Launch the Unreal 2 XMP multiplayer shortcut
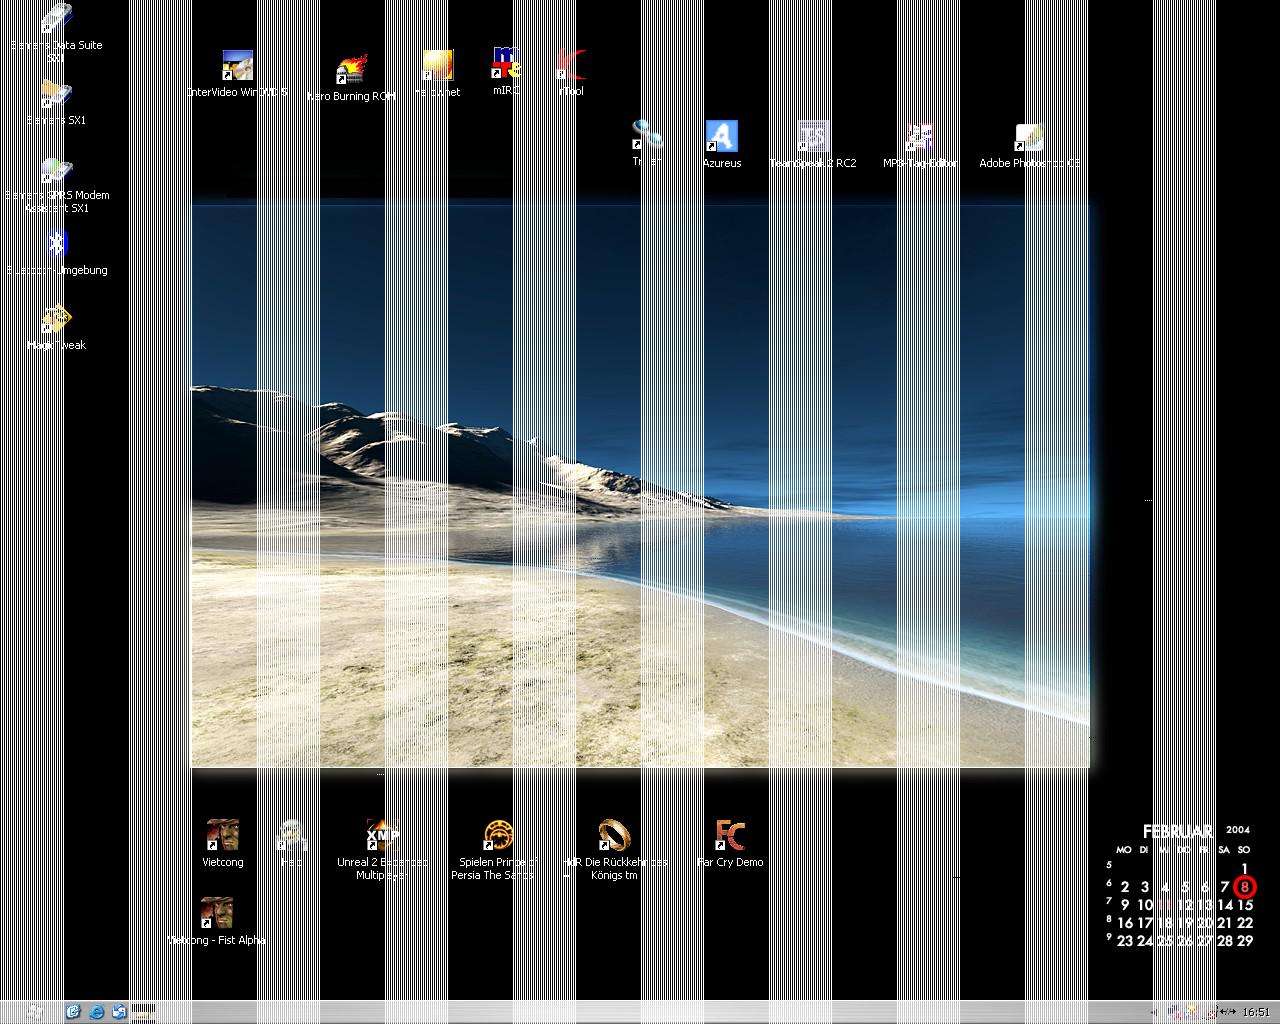The width and height of the screenshot is (1280, 1024). coord(382,836)
